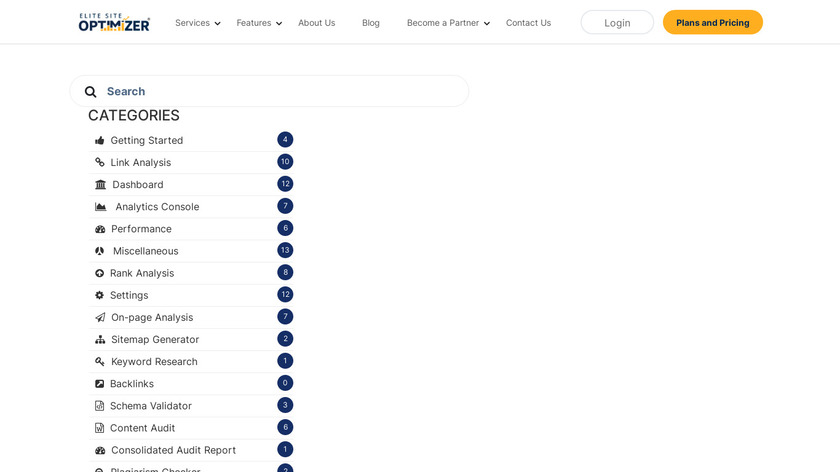The image size is (840, 472).
Task: Click the icon beside Miscellaneous
Action: coord(100,251)
